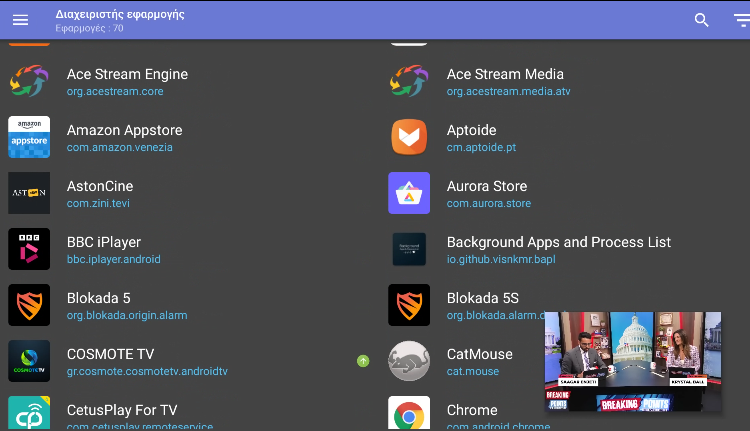Tap the Amazon Appstore icon
750x431 pixels.
[29, 137]
